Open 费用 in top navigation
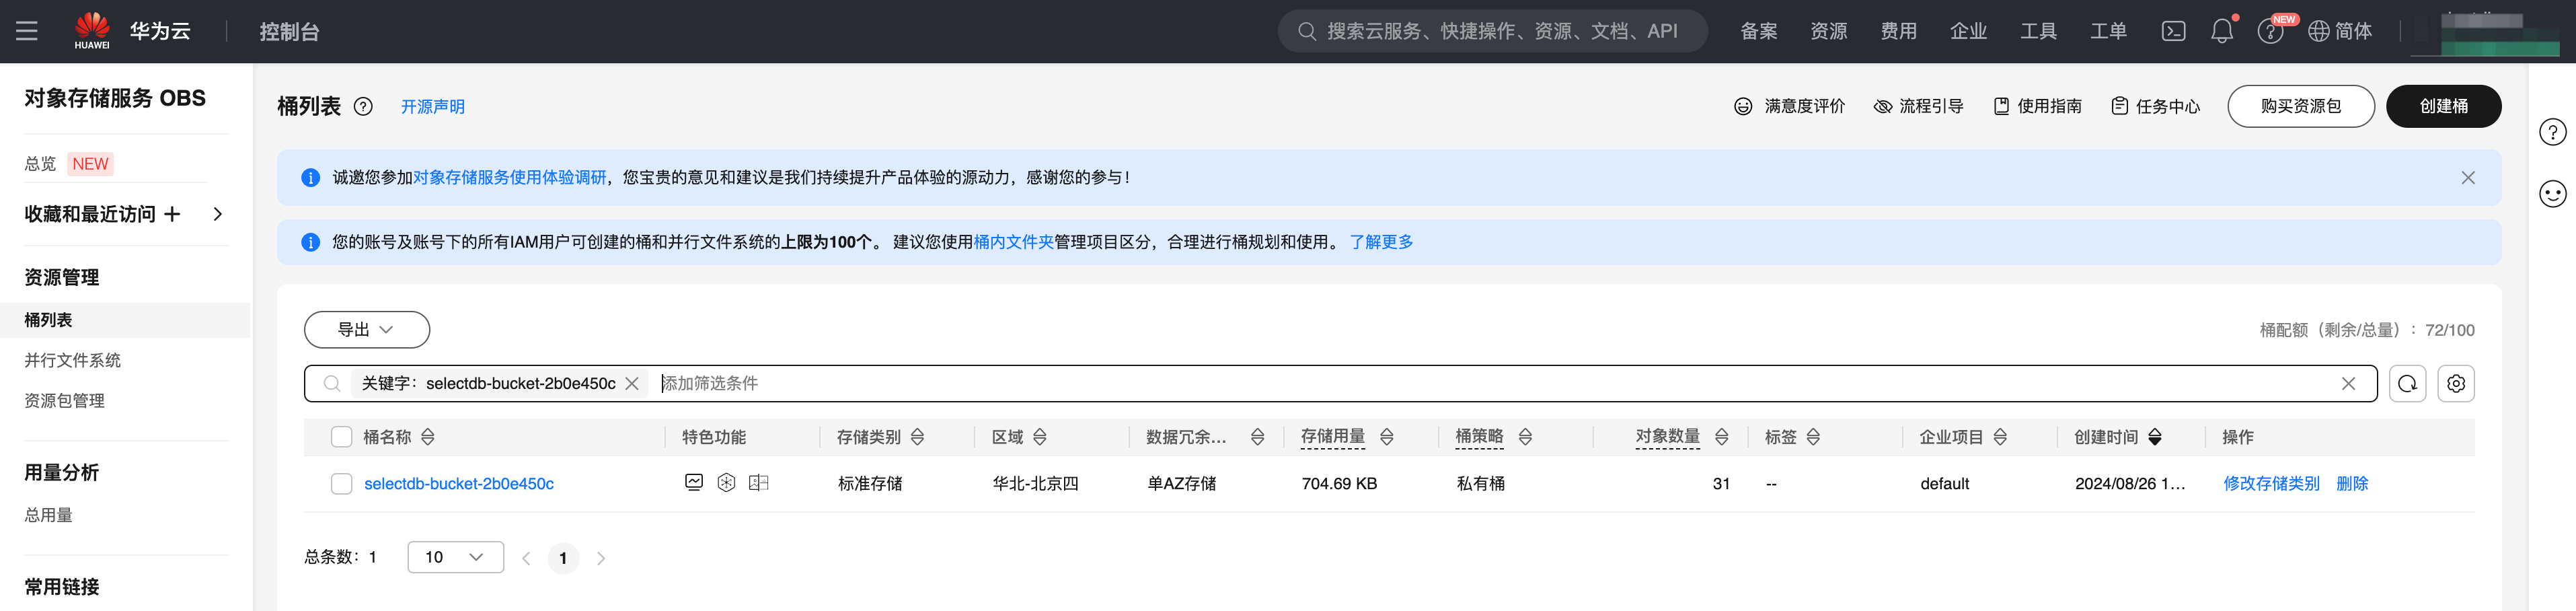 click(1899, 31)
